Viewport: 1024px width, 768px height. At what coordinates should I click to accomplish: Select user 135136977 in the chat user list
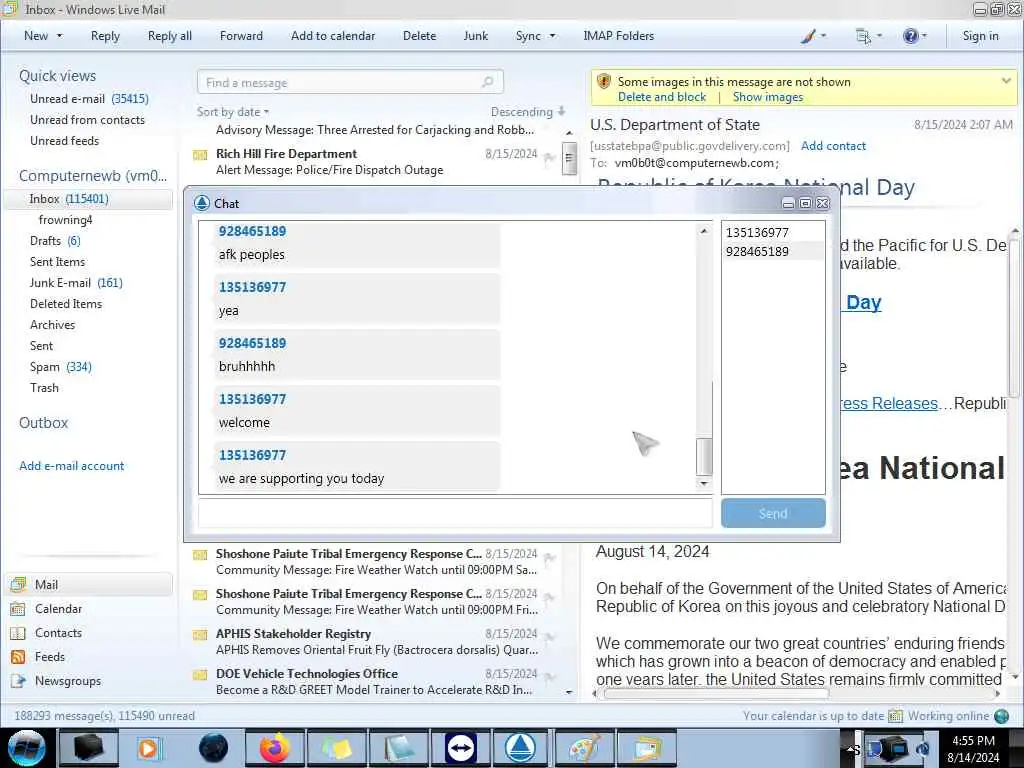point(773,232)
